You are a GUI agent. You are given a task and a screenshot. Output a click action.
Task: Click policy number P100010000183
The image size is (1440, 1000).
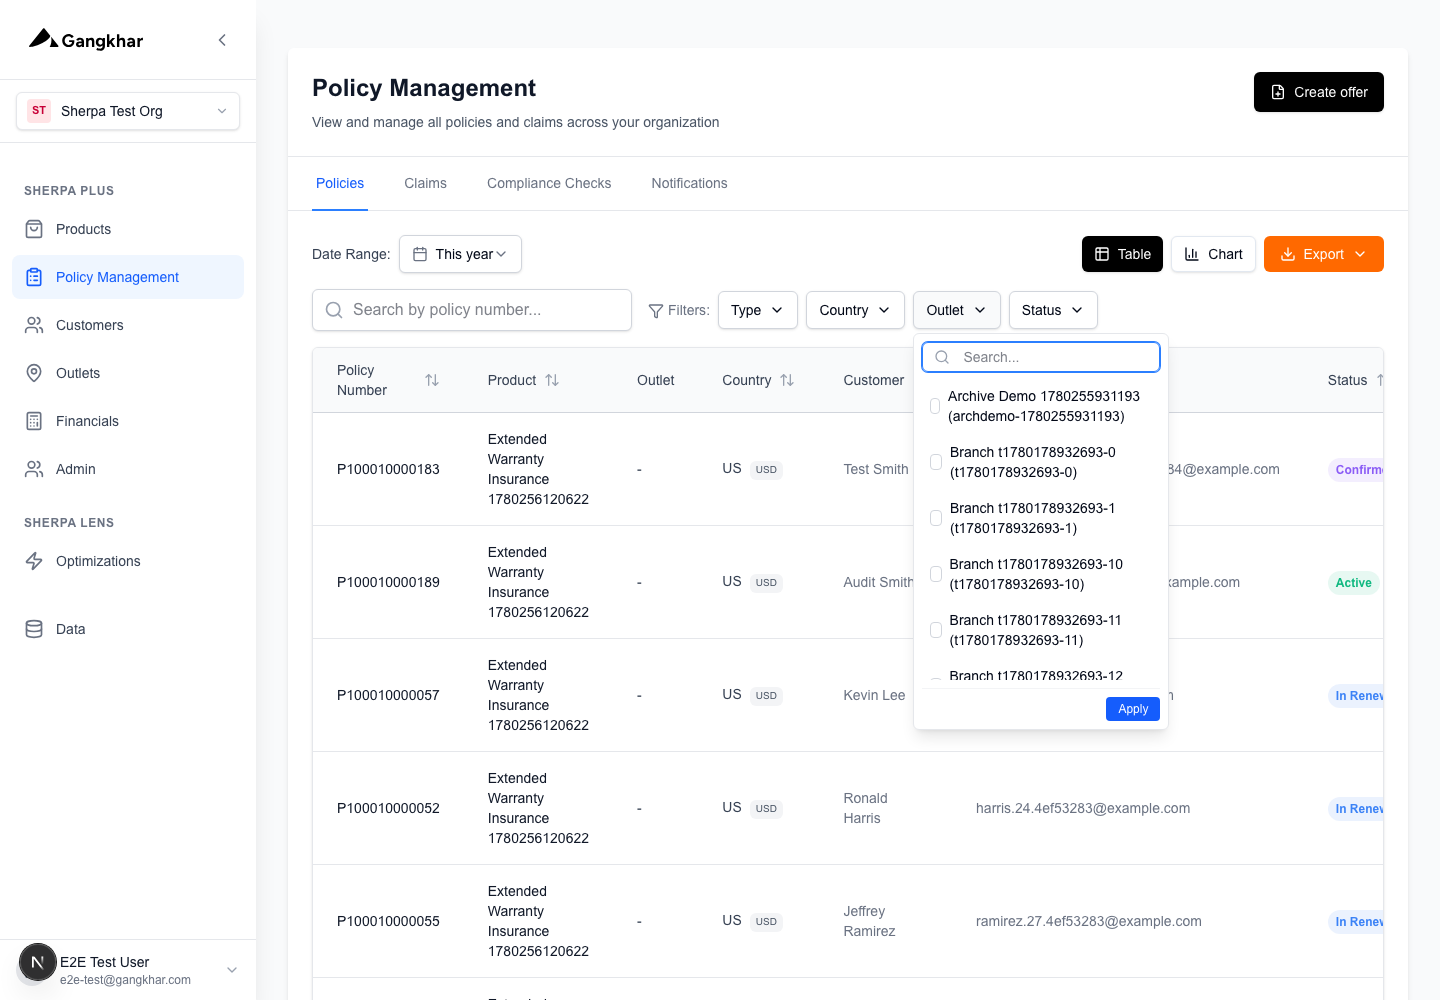[388, 469]
